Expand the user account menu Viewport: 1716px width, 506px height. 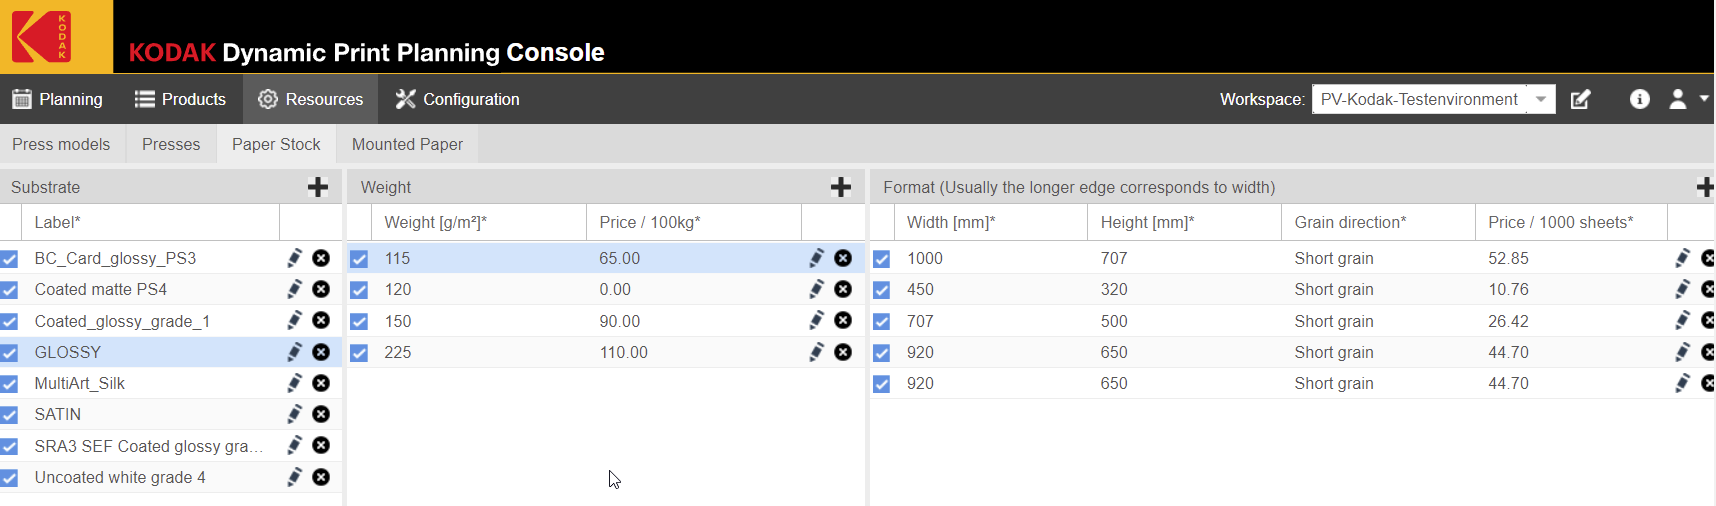tap(1687, 99)
